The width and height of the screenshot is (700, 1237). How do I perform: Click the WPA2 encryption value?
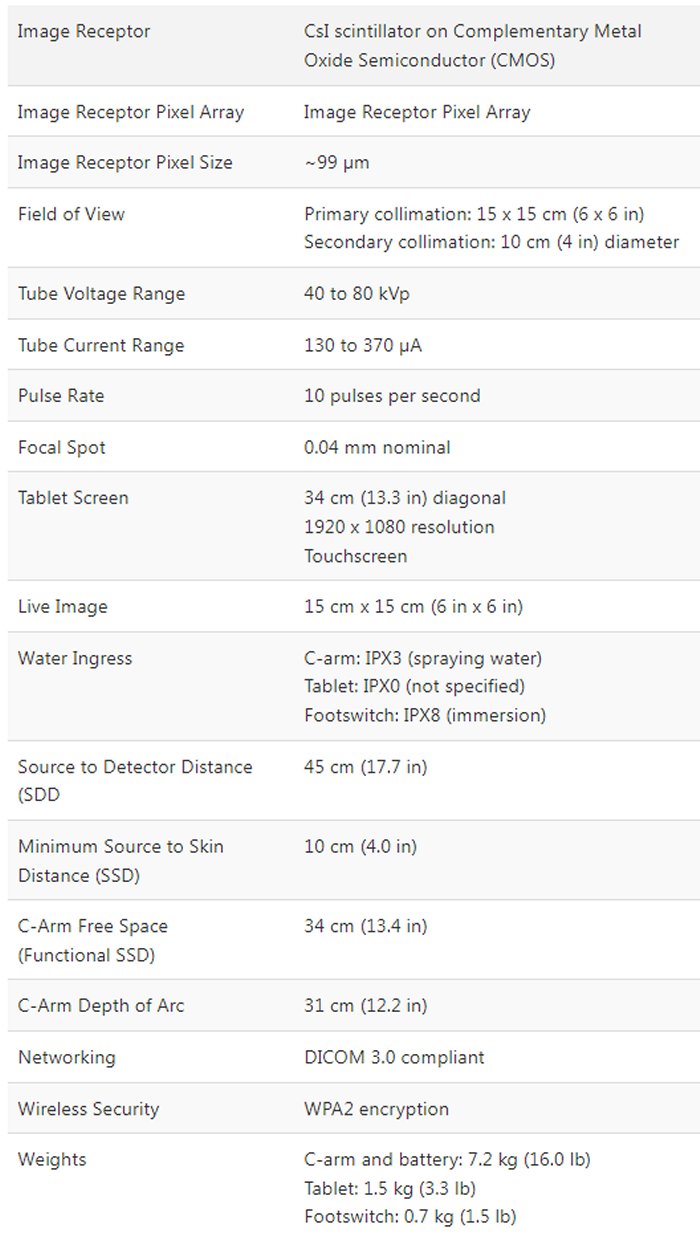click(376, 1108)
